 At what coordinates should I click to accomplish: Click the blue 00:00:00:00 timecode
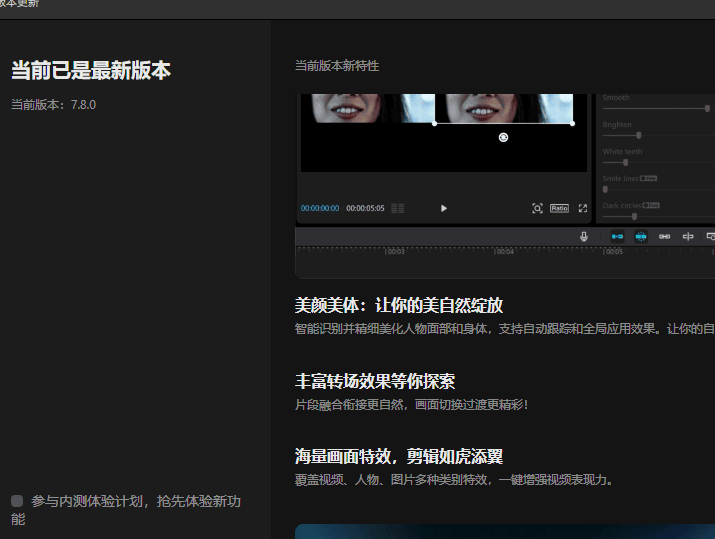[x=320, y=208]
